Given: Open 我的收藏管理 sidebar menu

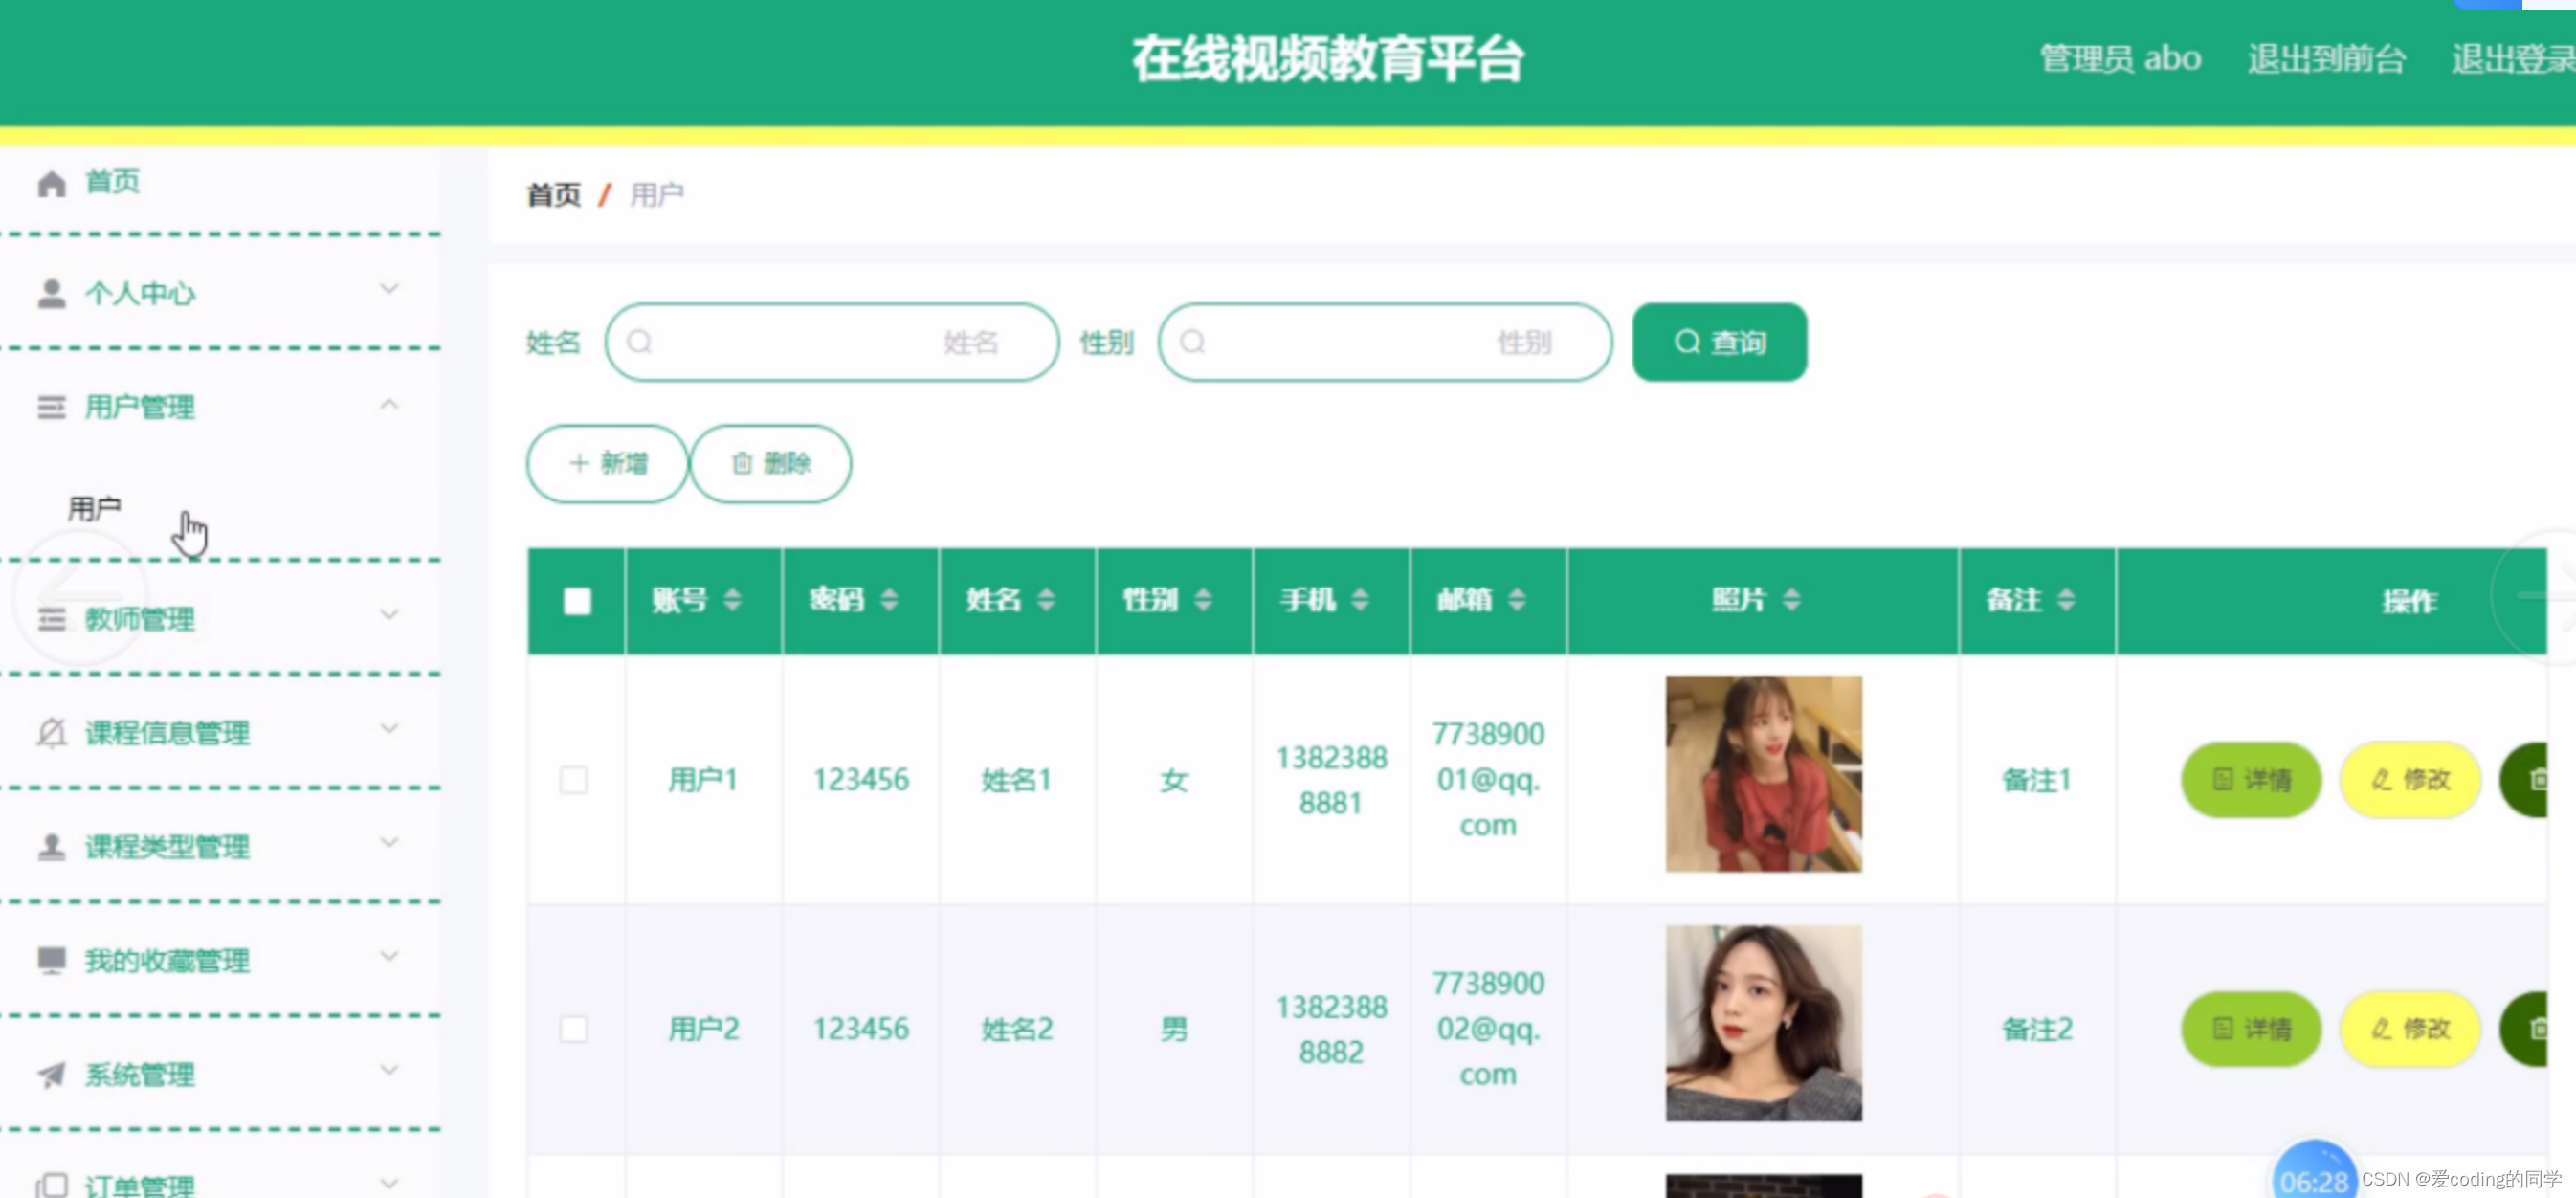Looking at the screenshot, I should (167, 961).
